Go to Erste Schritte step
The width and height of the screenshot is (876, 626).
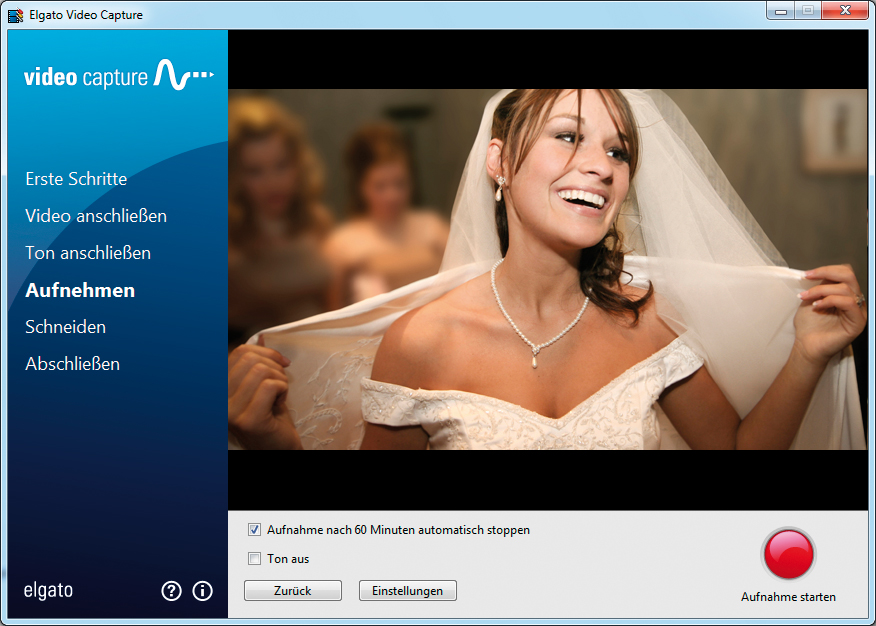pos(76,179)
